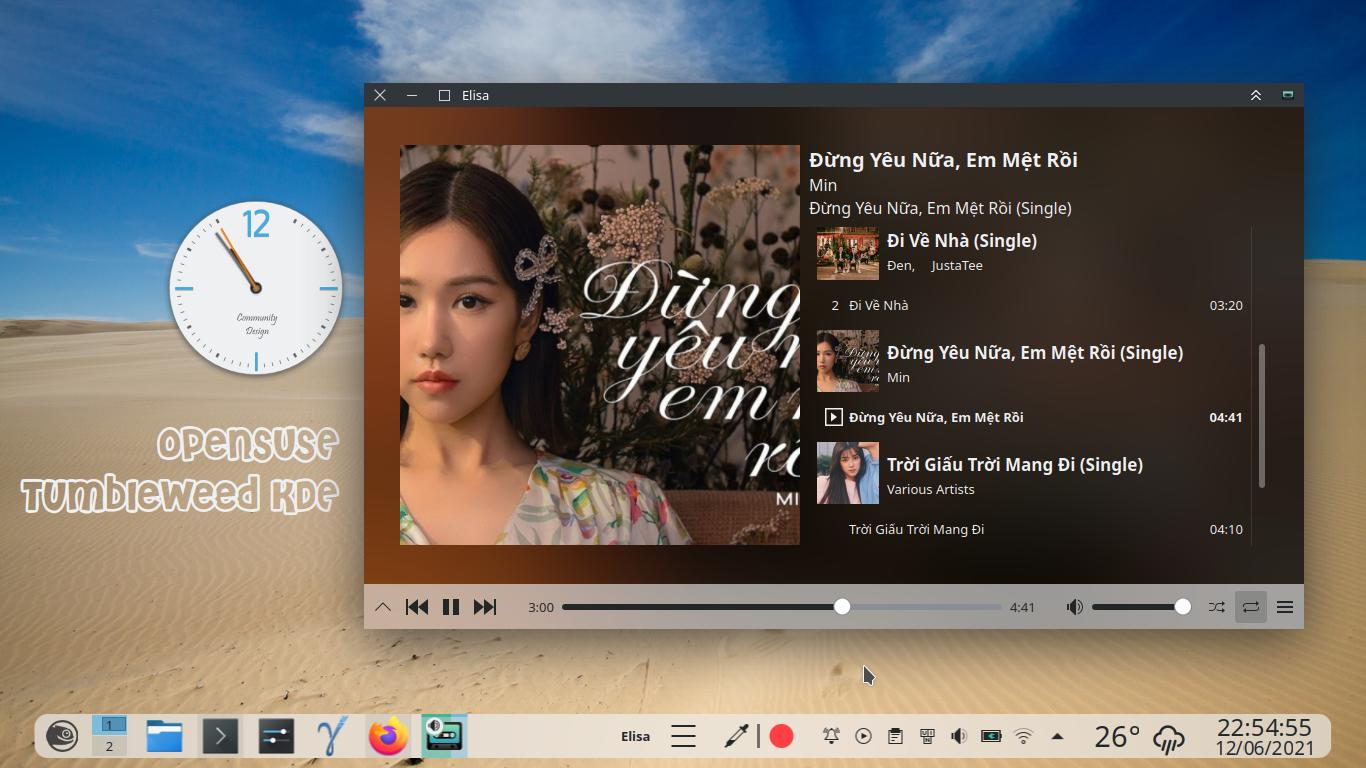The width and height of the screenshot is (1366, 768).
Task: Mute the volume in Elisa
Action: [x=1075, y=607]
